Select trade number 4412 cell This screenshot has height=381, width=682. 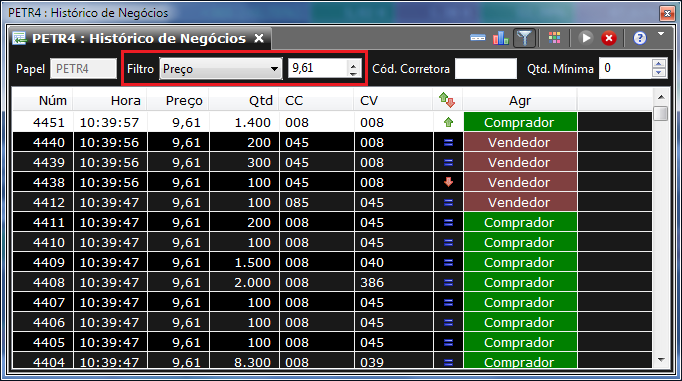coord(43,202)
